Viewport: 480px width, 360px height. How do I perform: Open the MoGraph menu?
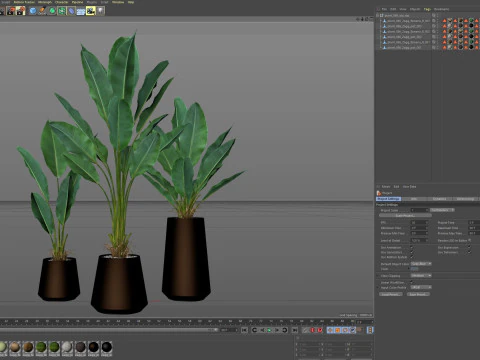[45, 2]
